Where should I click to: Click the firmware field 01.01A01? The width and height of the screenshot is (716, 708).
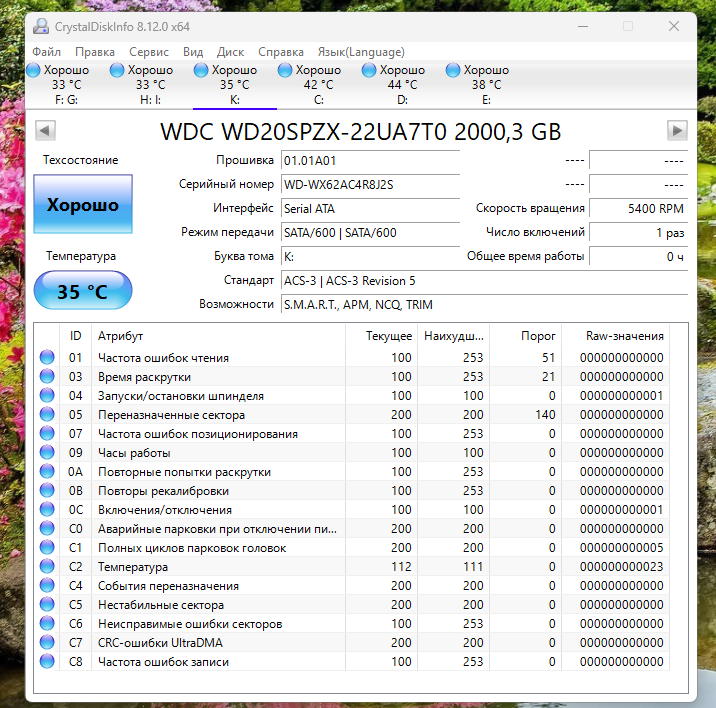coord(370,161)
